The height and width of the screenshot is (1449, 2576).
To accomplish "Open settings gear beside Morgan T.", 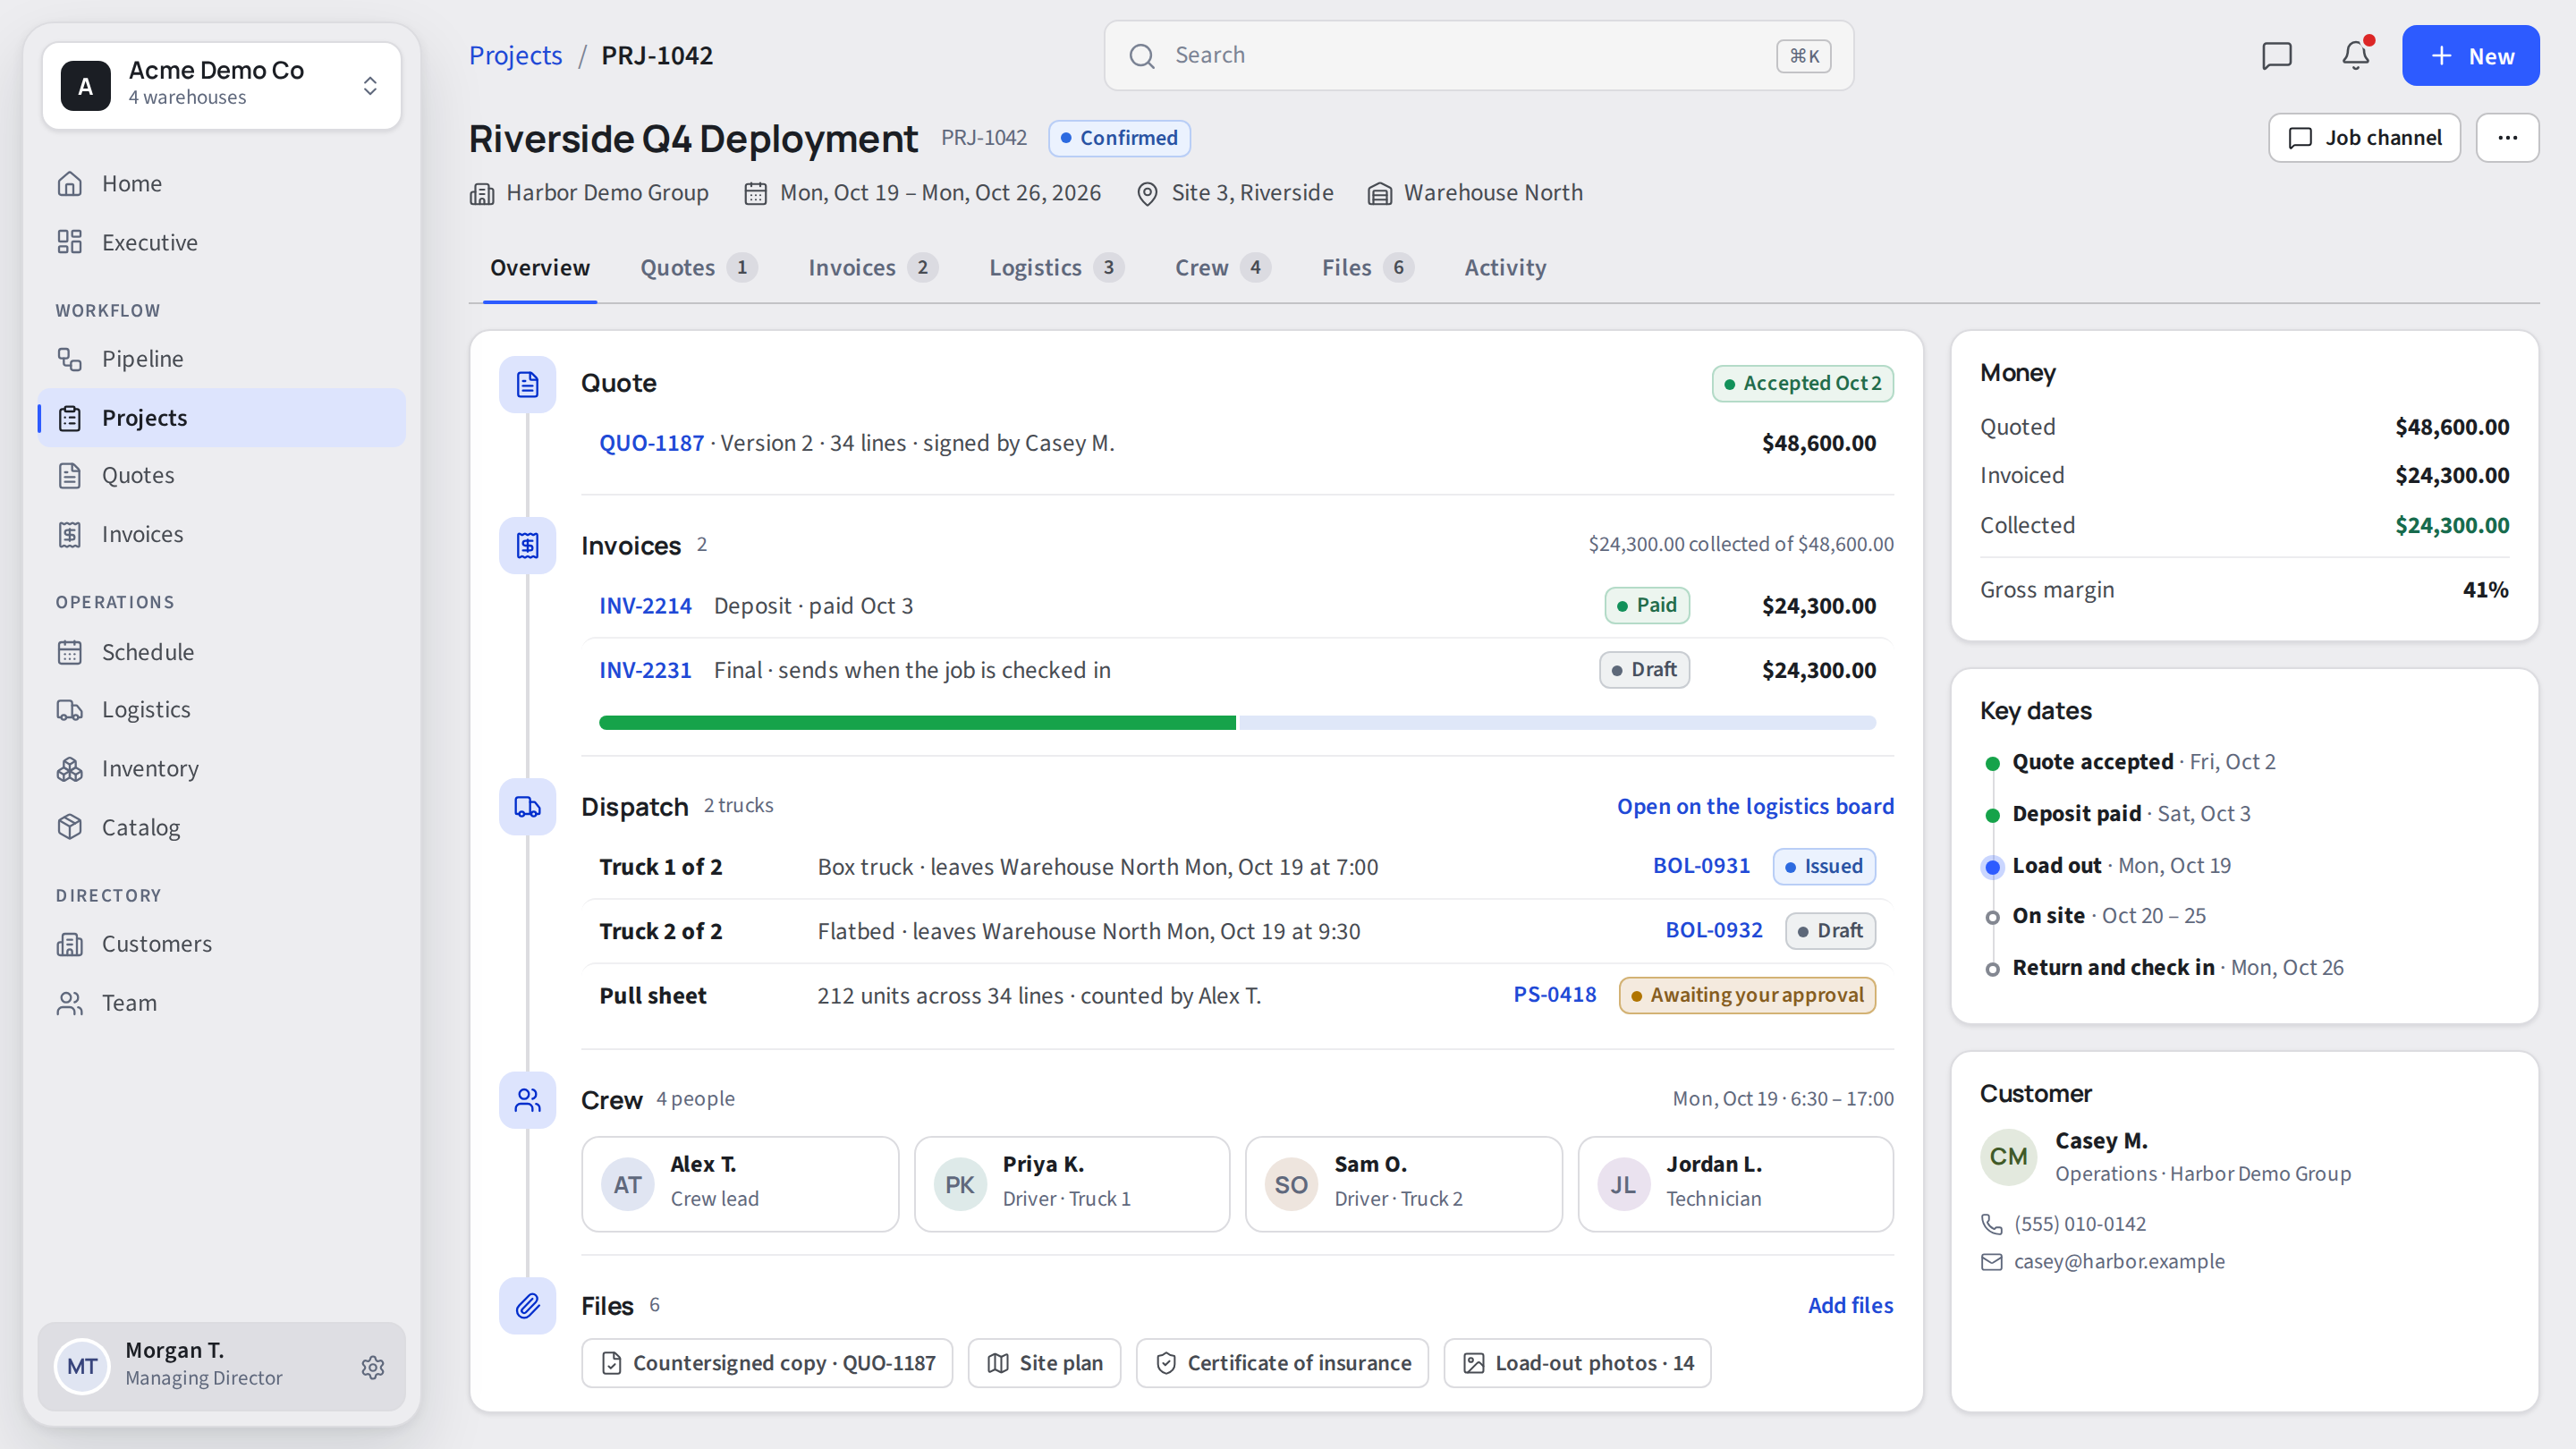I will [373, 1367].
